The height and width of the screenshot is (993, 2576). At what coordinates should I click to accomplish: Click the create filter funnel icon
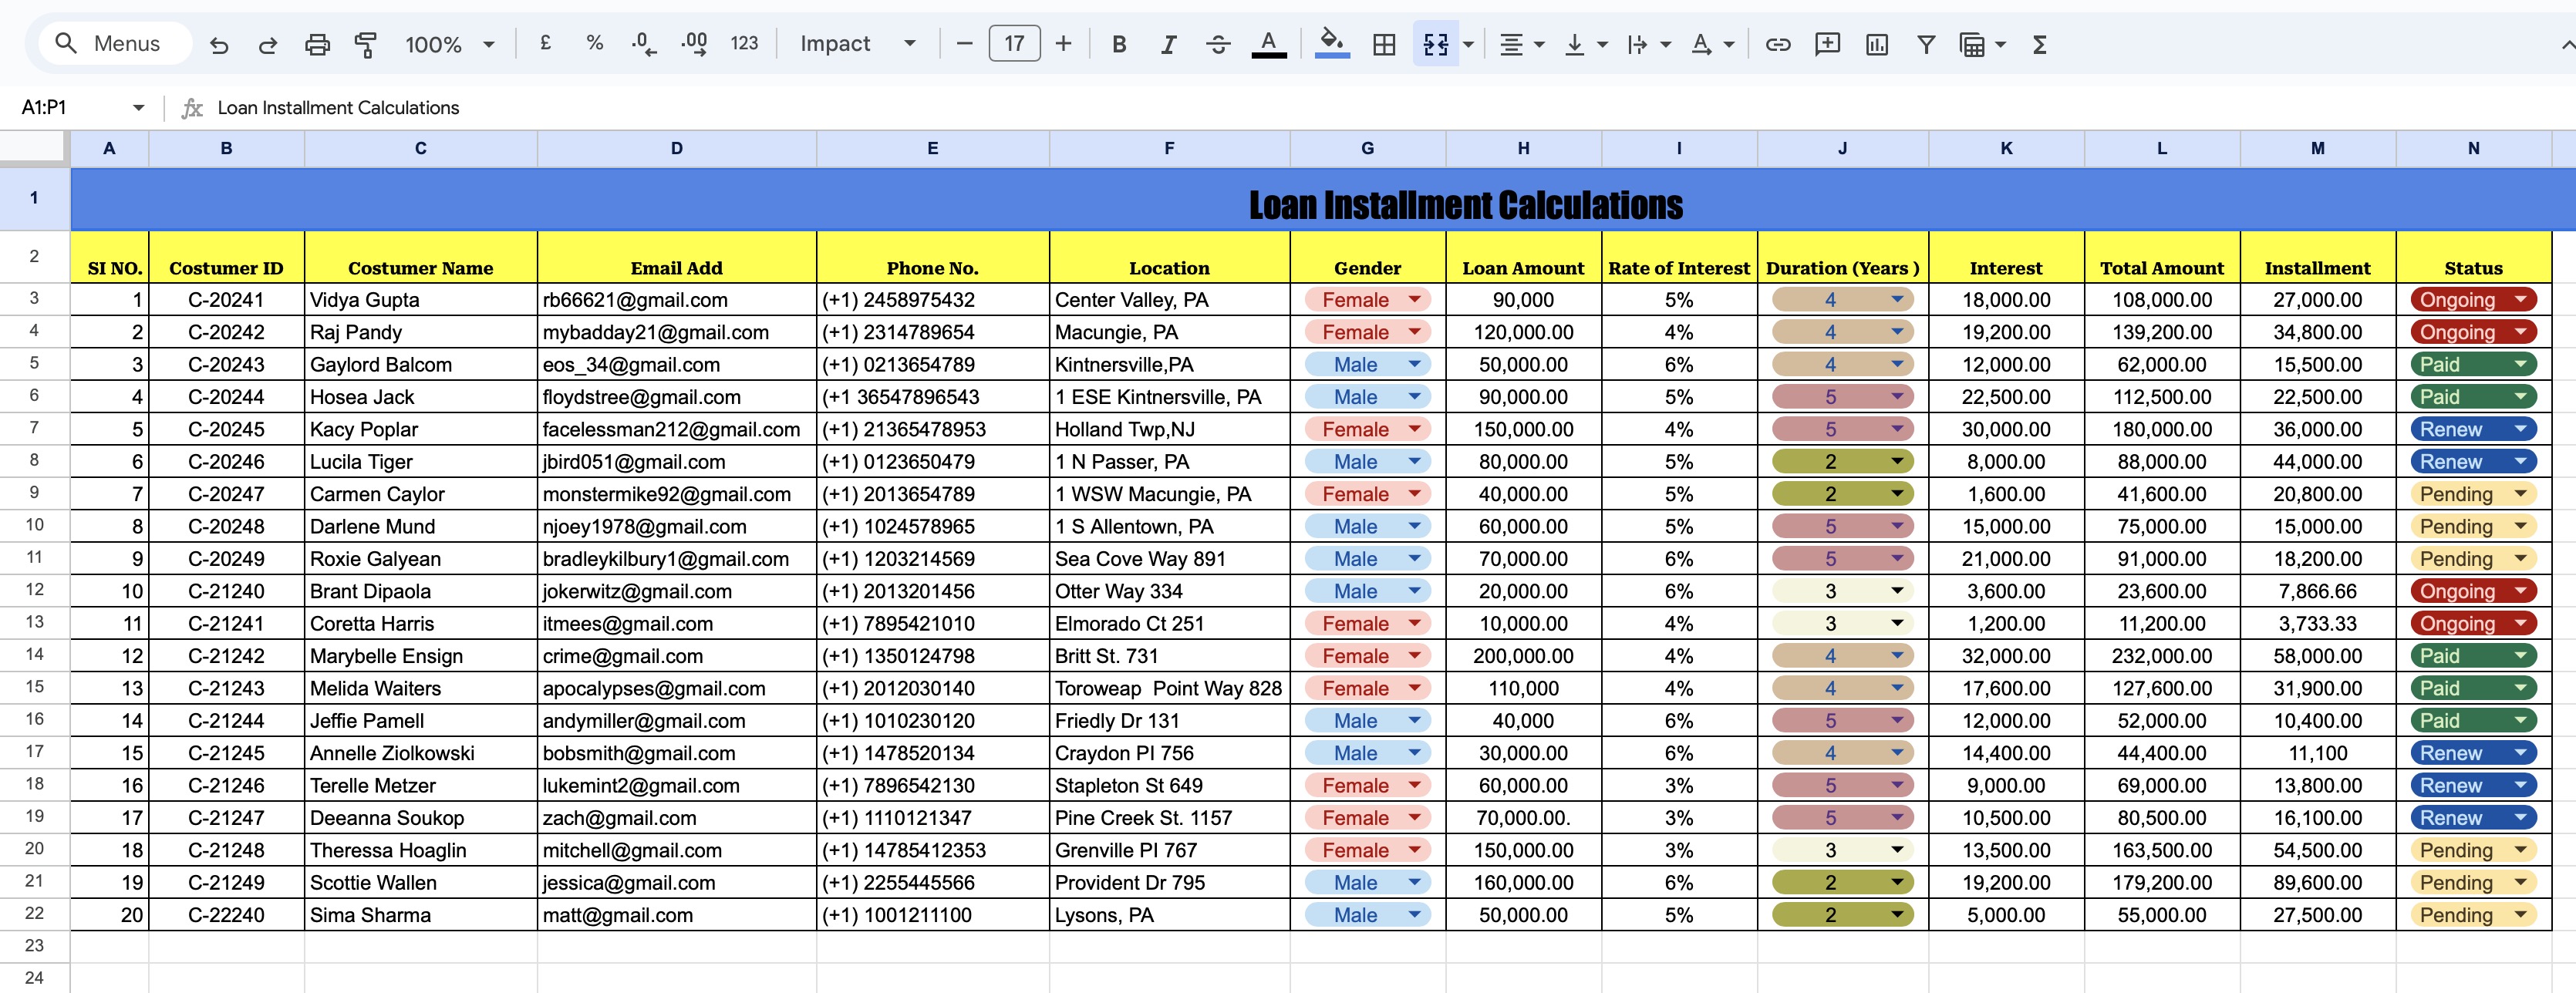point(1925,44)
